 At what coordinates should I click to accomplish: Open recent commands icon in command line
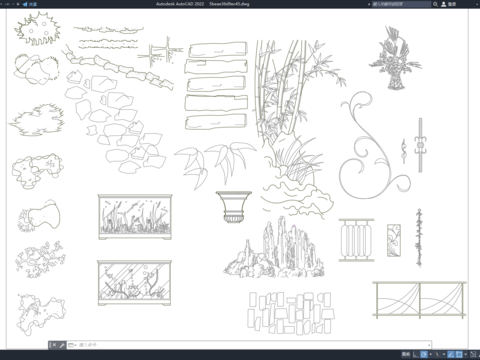point(72,345)
